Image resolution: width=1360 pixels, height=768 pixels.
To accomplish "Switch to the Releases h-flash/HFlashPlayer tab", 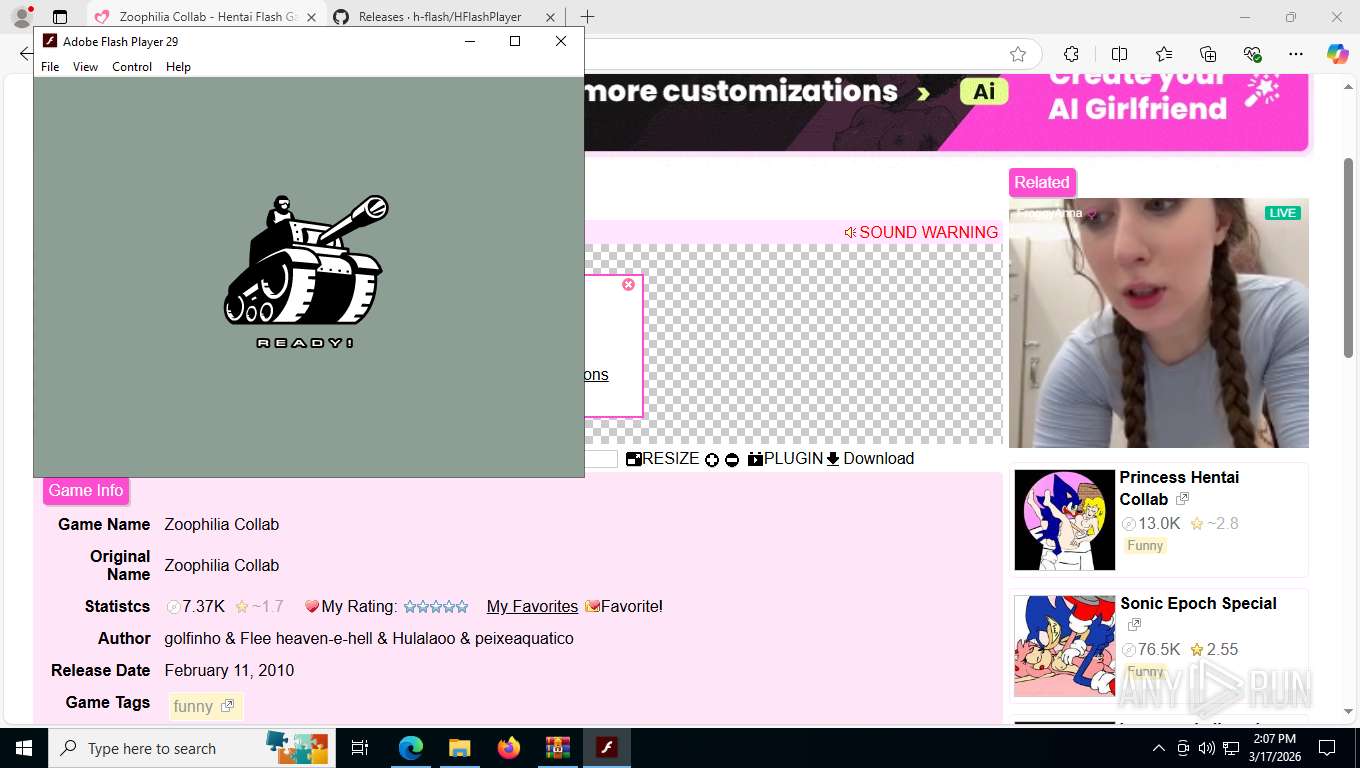I will 444,17.
